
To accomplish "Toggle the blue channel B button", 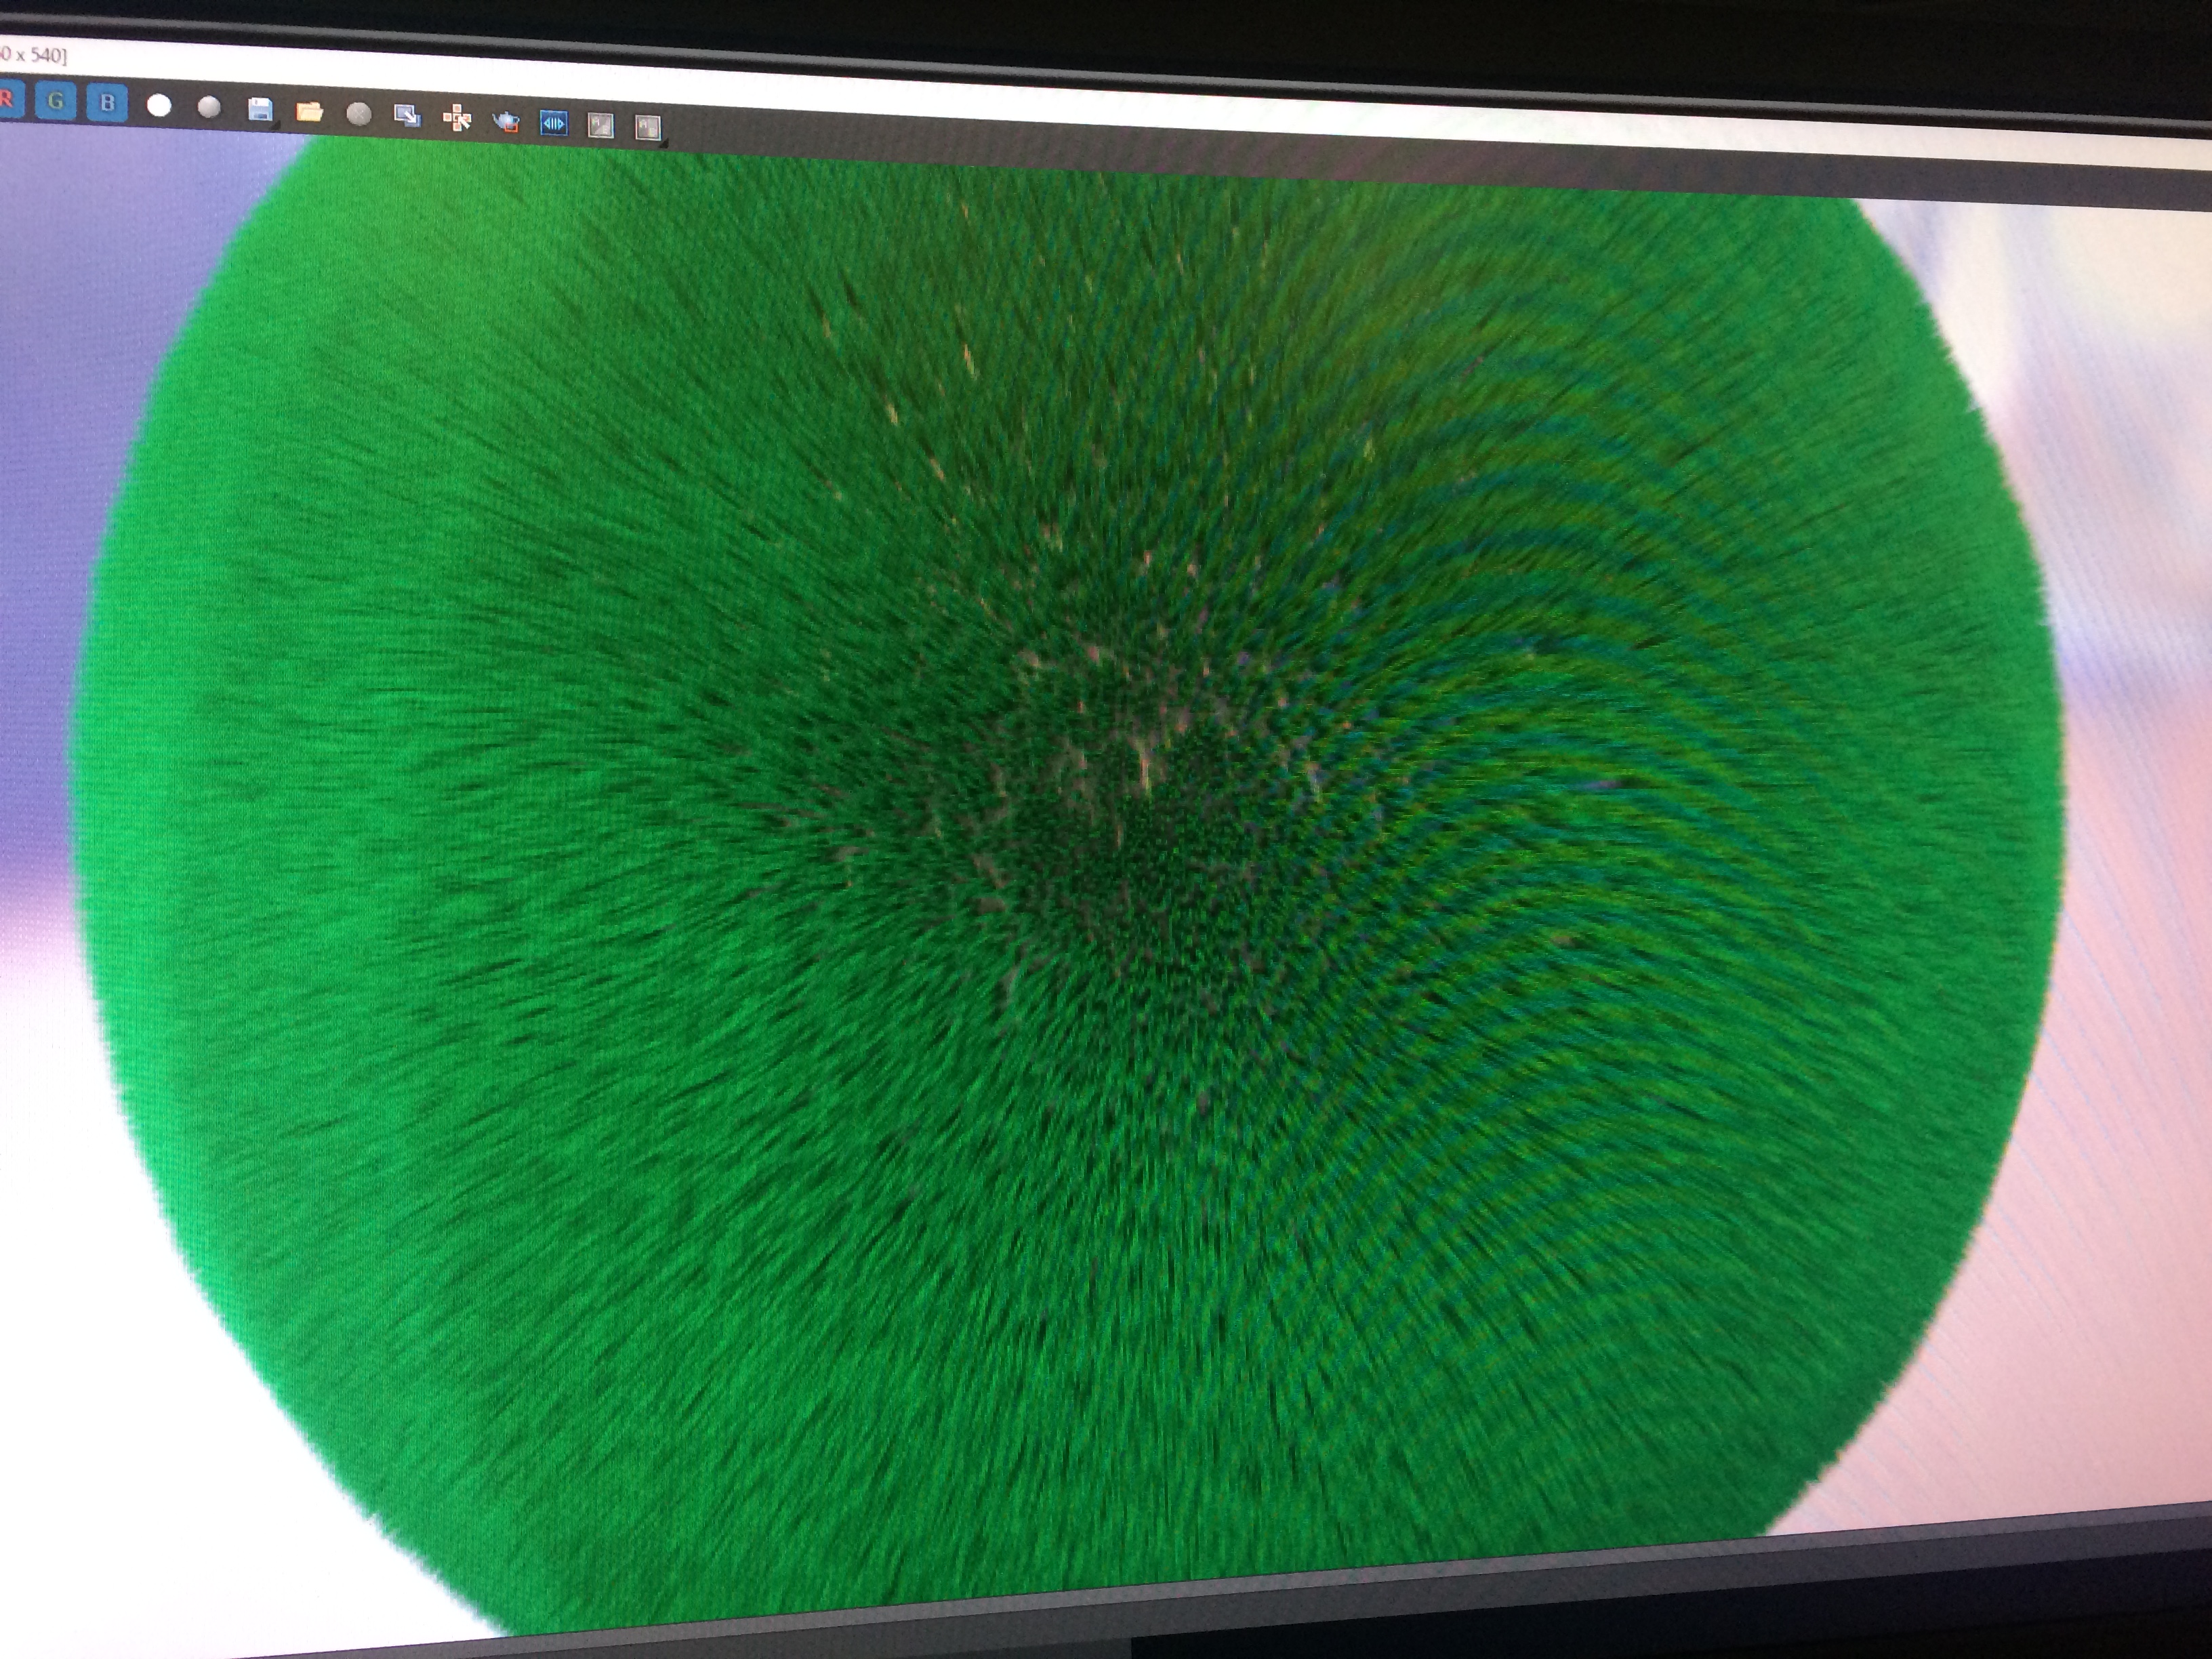I will (x=107, y=102).
